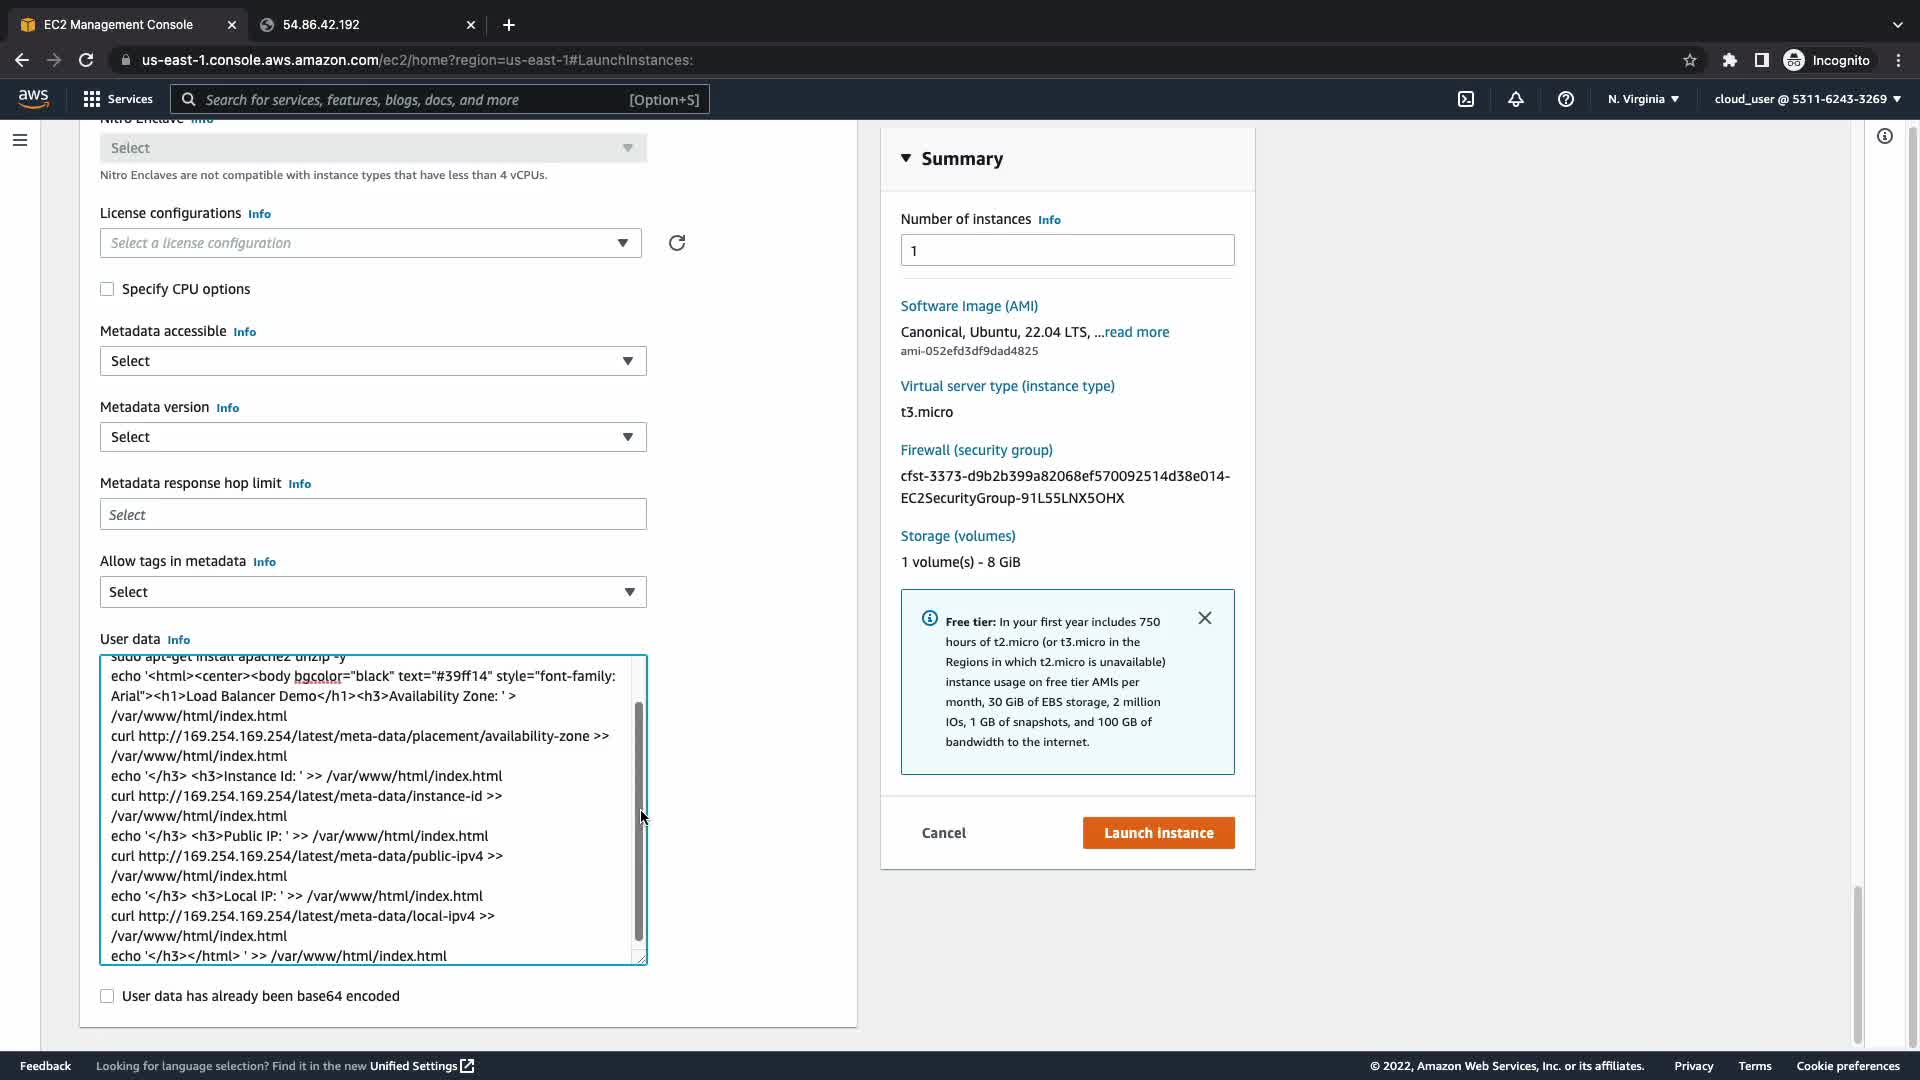Check User data already base64 encoded
Image resolution: width=1920 pixels, height=1080 pixels.
click(107, 996)
